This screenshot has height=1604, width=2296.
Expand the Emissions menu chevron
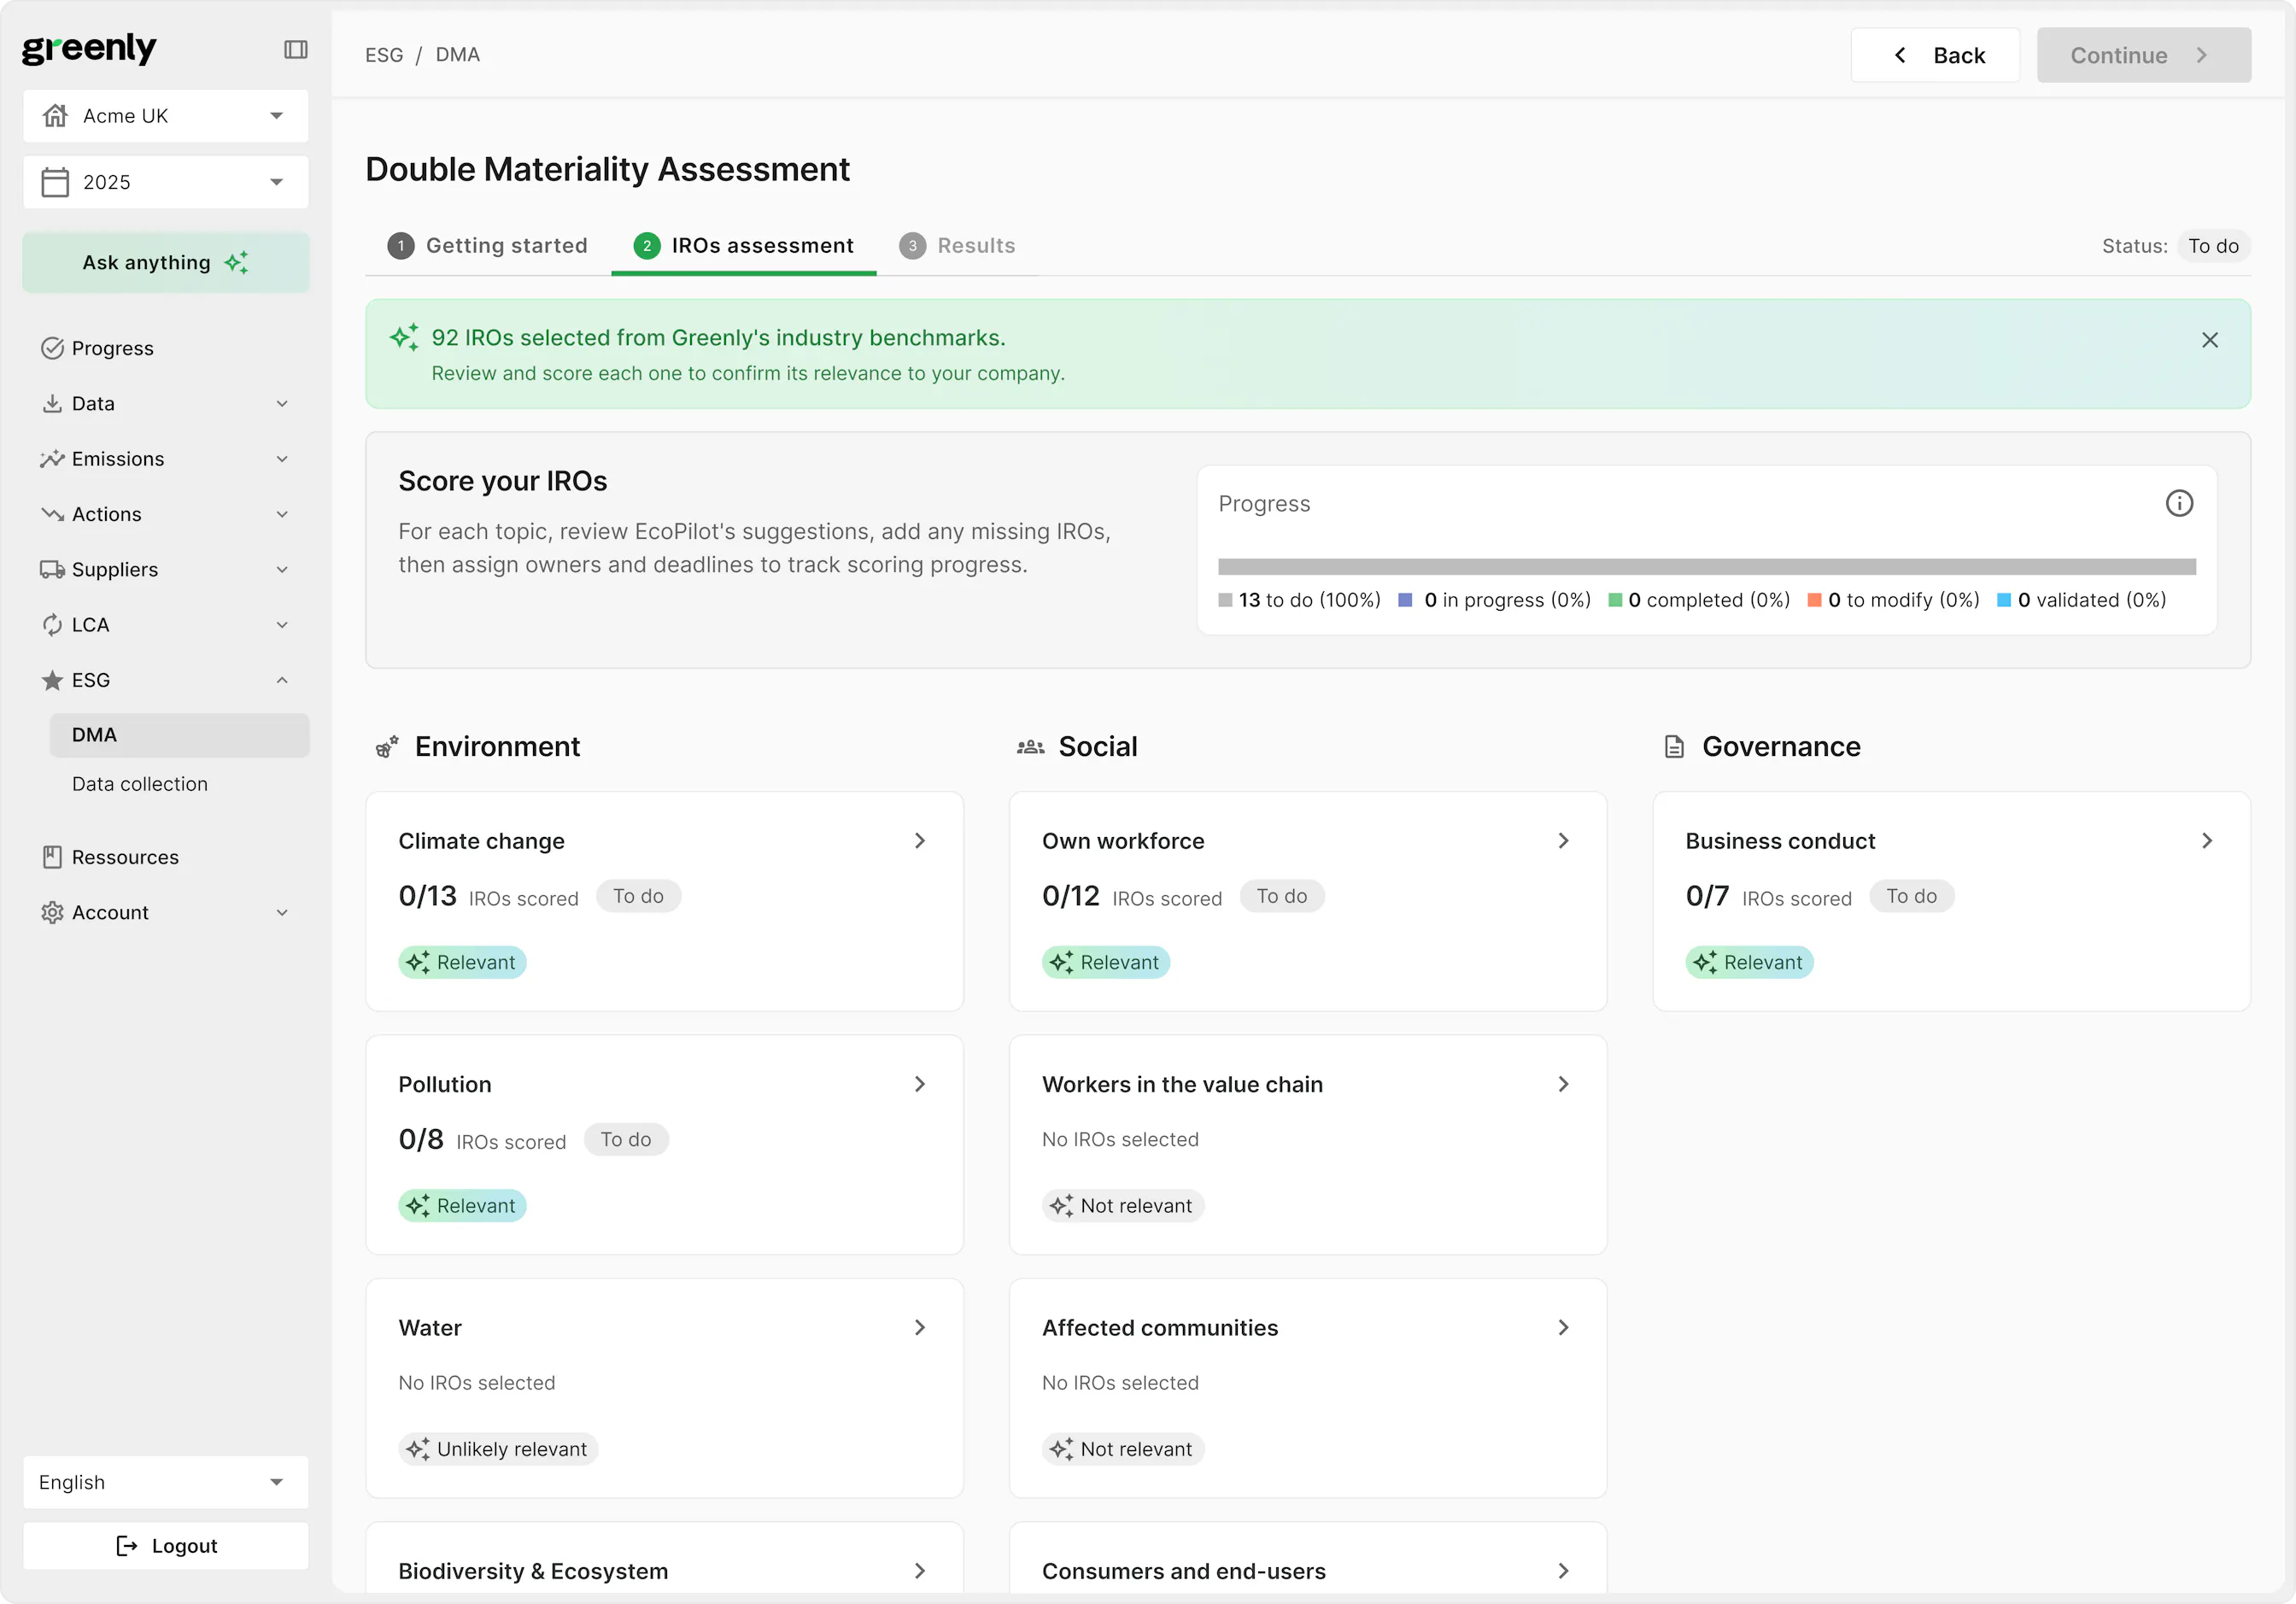click(282, 459)
